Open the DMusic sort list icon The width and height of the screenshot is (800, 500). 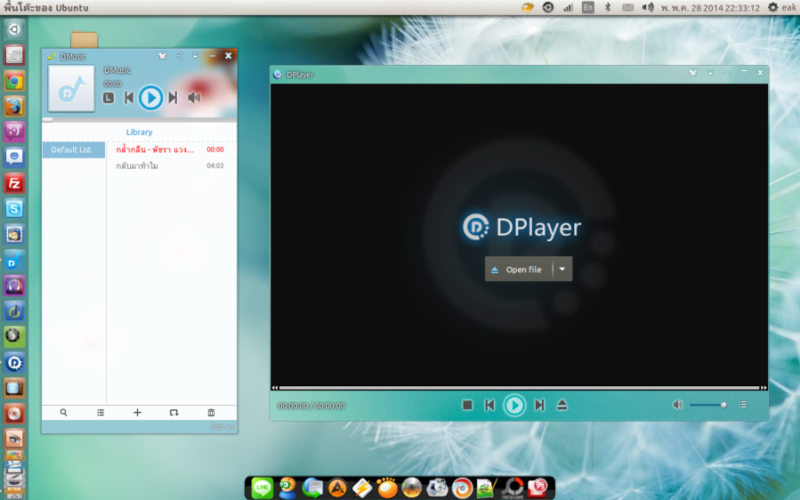click(101, 412)
